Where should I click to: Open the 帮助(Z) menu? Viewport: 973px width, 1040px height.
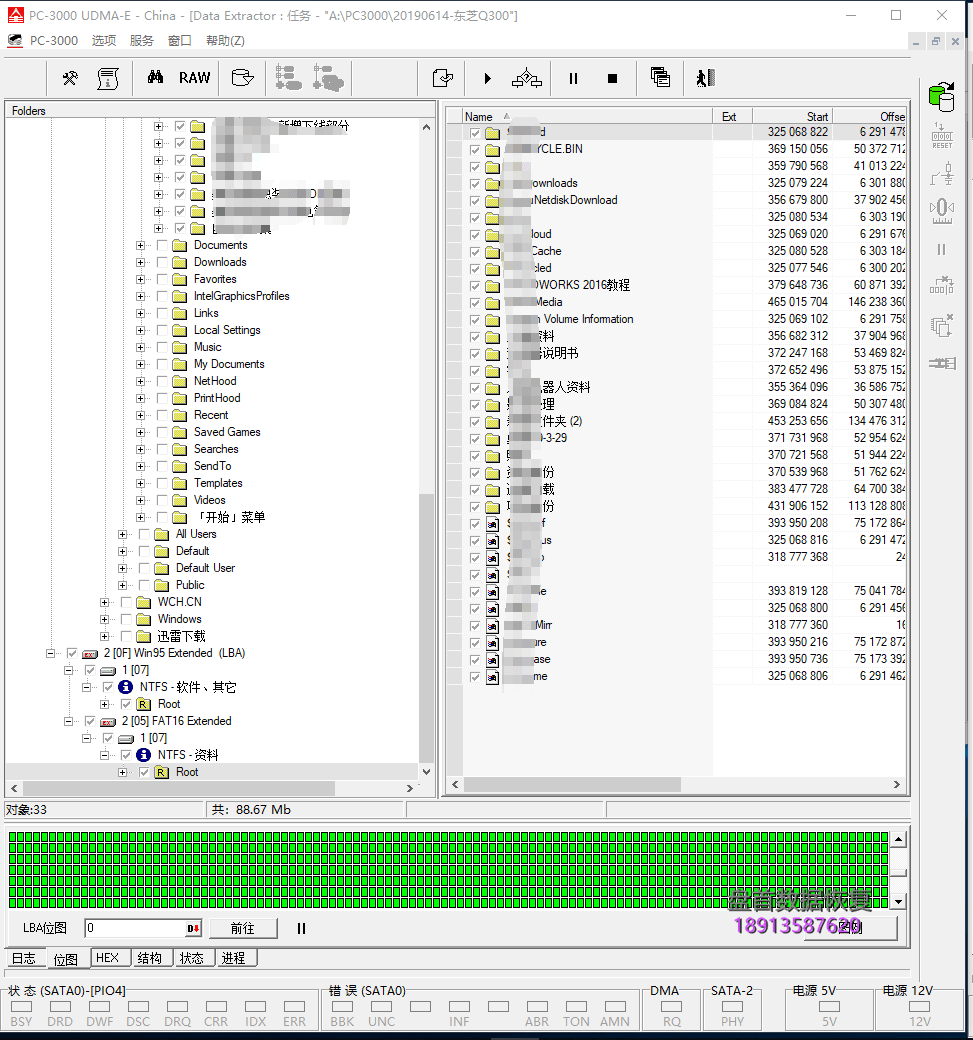coord(225,40)
